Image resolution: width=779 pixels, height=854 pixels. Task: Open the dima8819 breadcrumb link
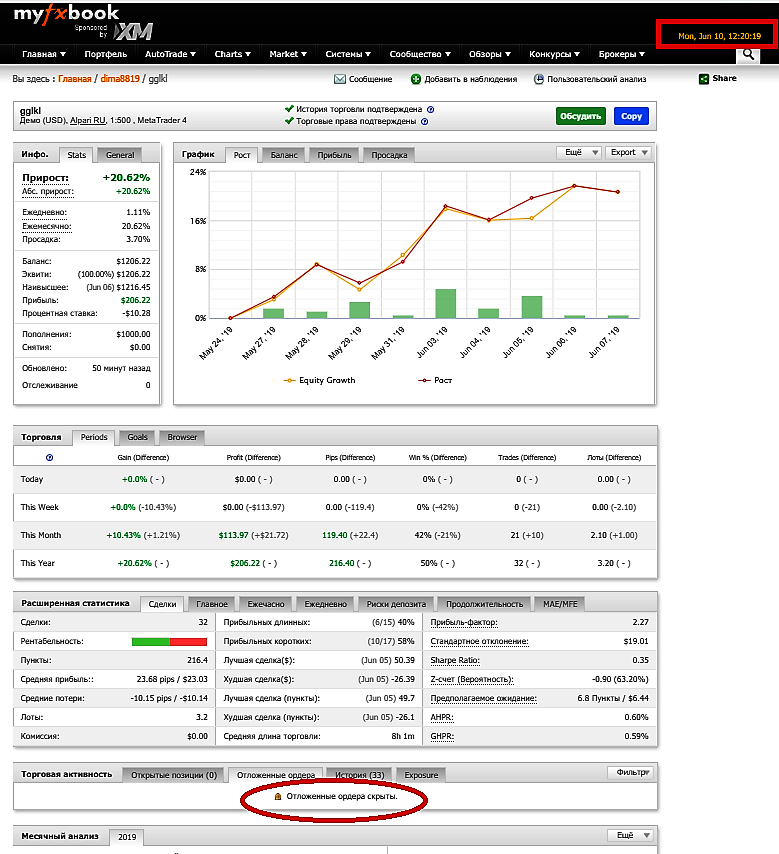coord(120,79)
